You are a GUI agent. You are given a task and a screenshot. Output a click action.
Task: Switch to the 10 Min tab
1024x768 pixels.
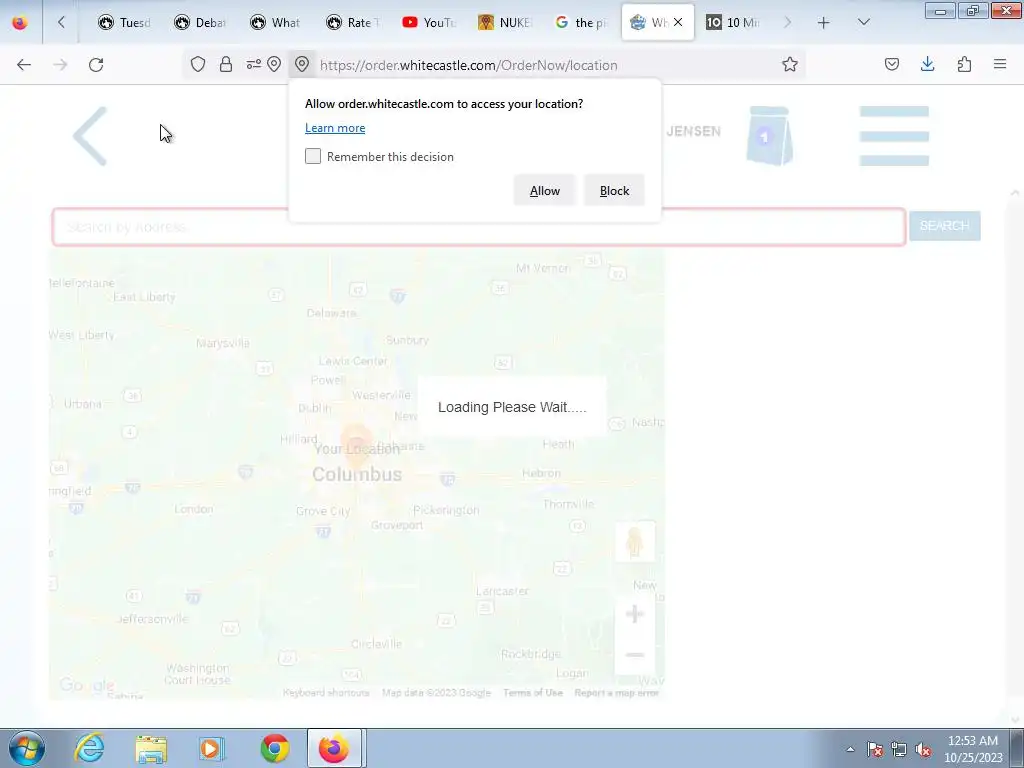click(733, 22)
